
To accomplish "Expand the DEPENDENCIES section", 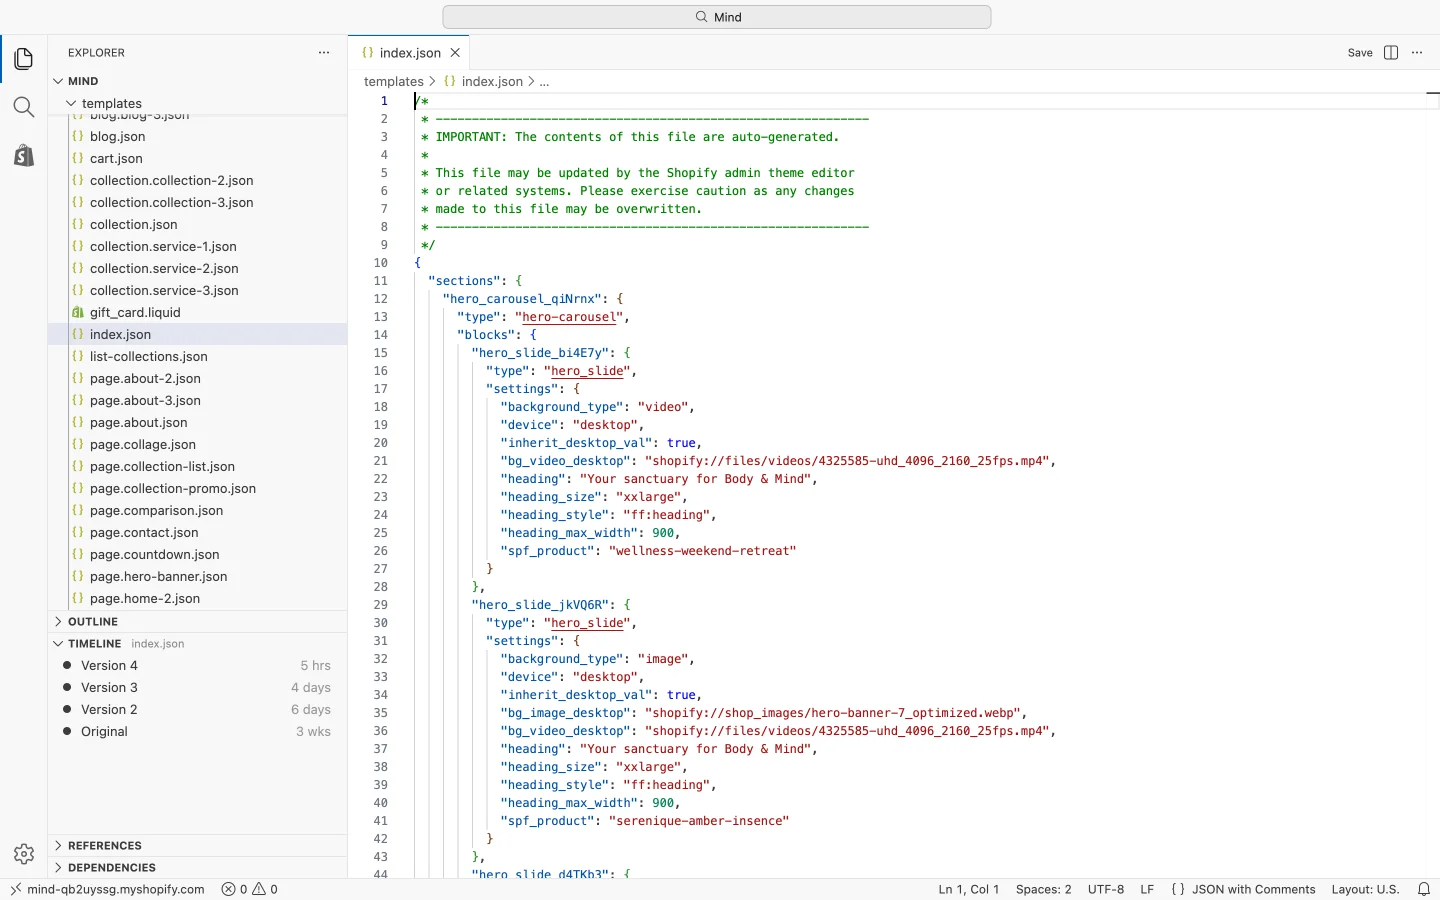I will click(x=198, y=867).
